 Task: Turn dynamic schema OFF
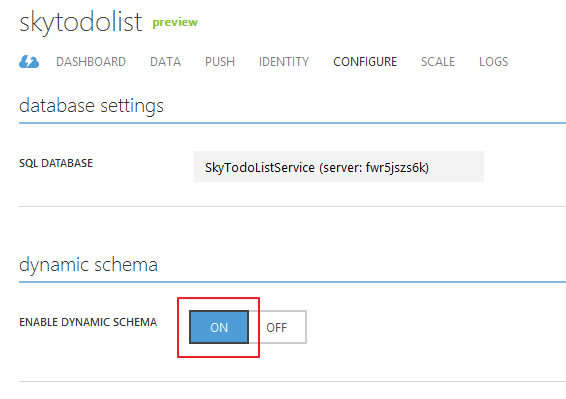click(277, 327)
